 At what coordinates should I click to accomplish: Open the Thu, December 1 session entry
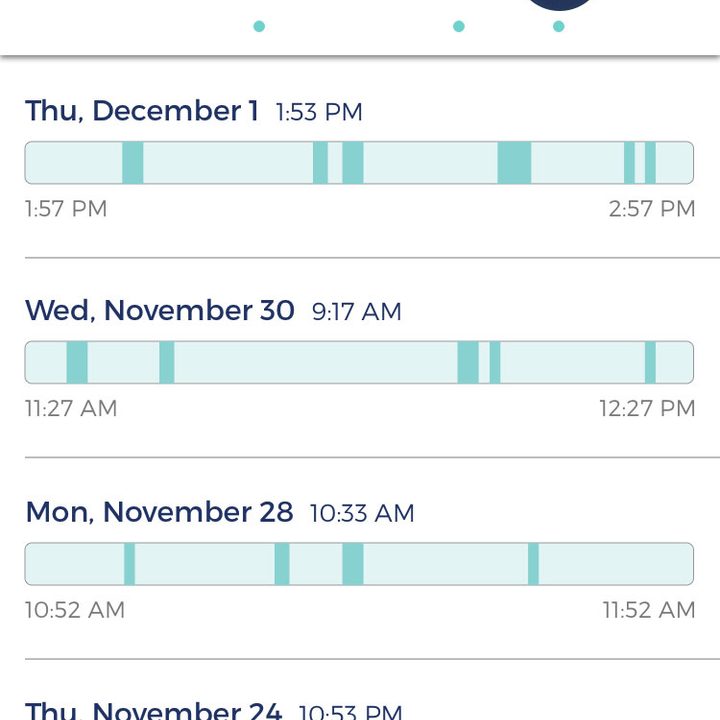coord(360,158)
